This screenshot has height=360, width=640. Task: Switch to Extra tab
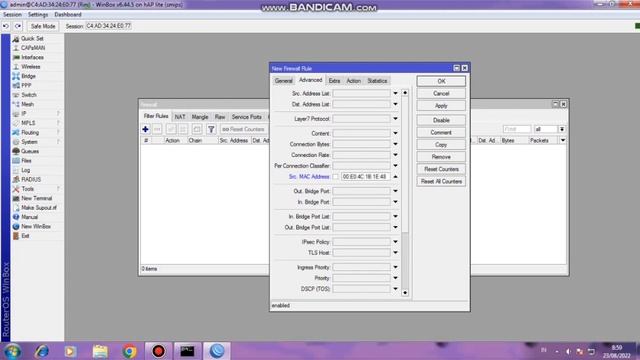(334, 81)
